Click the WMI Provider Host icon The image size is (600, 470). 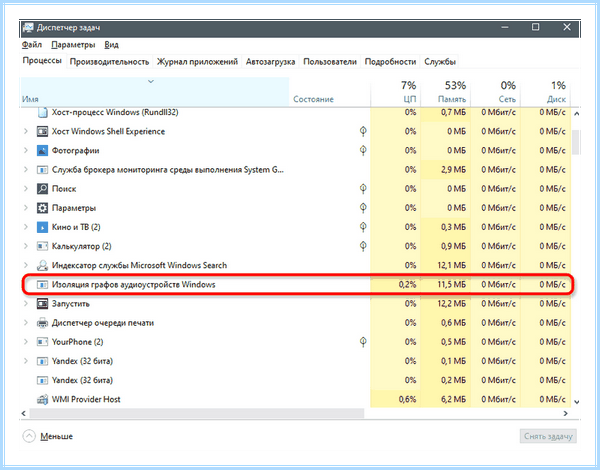pyautogui.click(x=42, y=399)
